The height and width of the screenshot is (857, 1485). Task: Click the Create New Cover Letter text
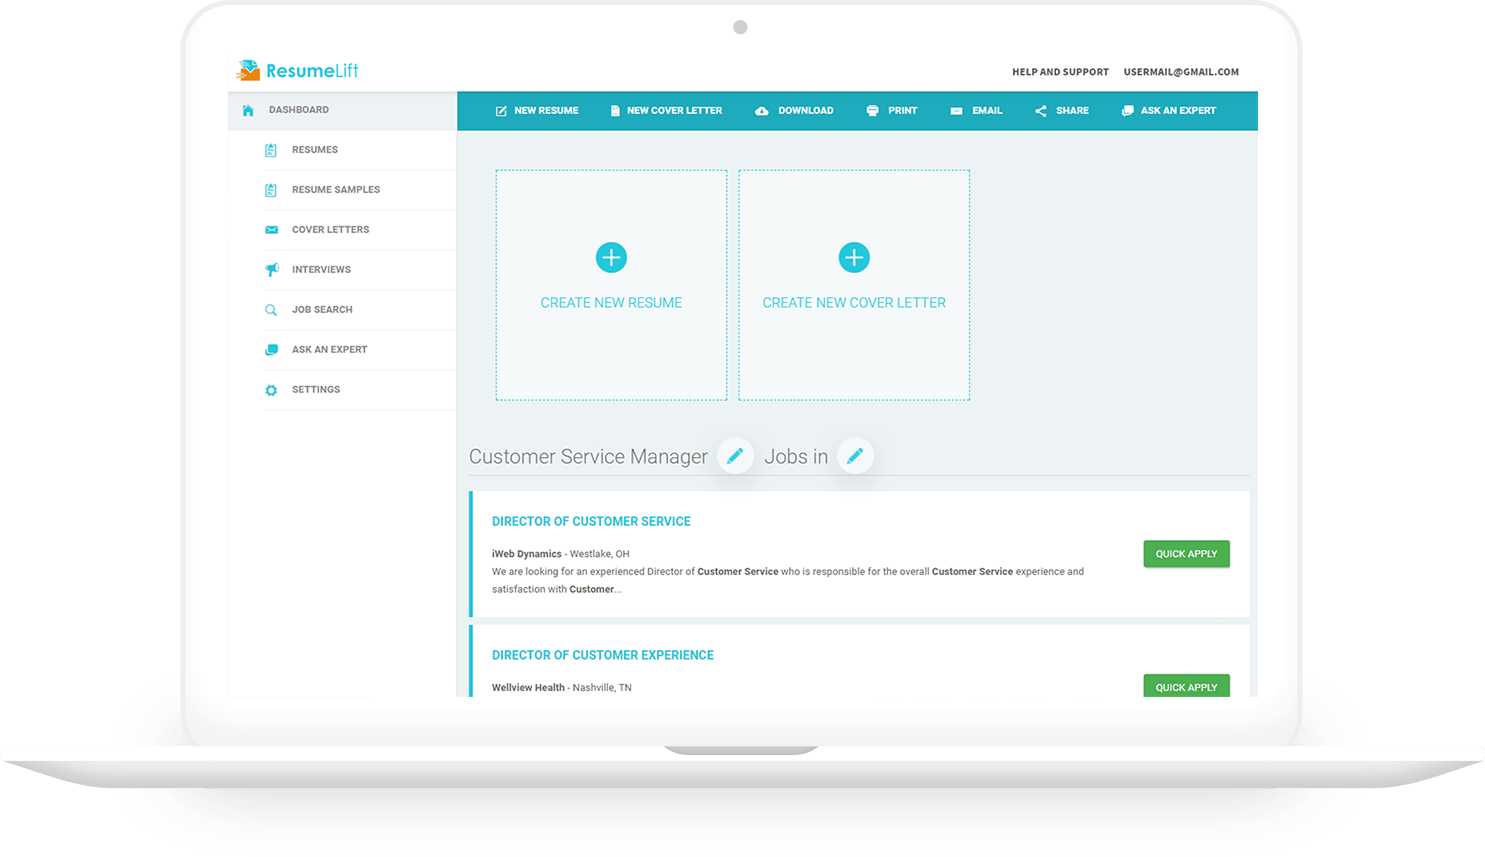point(854,303)
